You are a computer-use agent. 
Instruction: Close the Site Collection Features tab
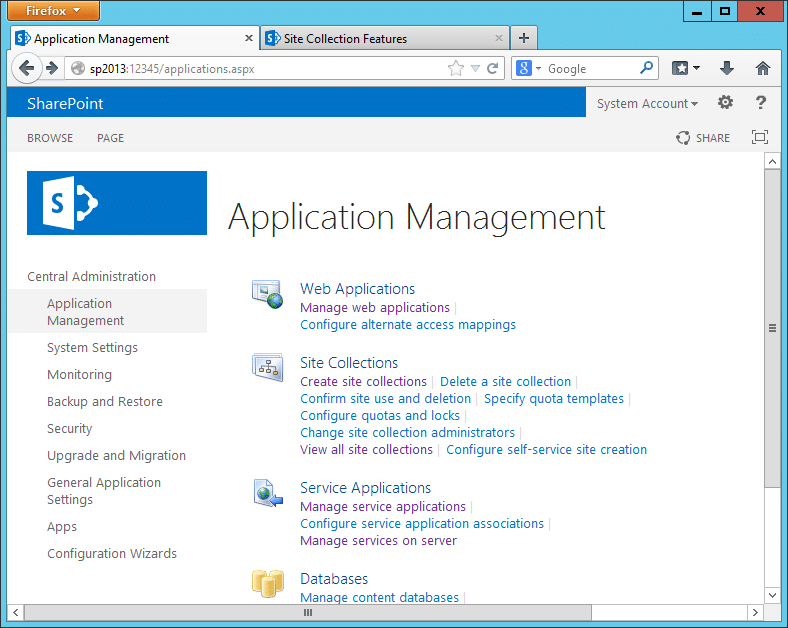499,38
